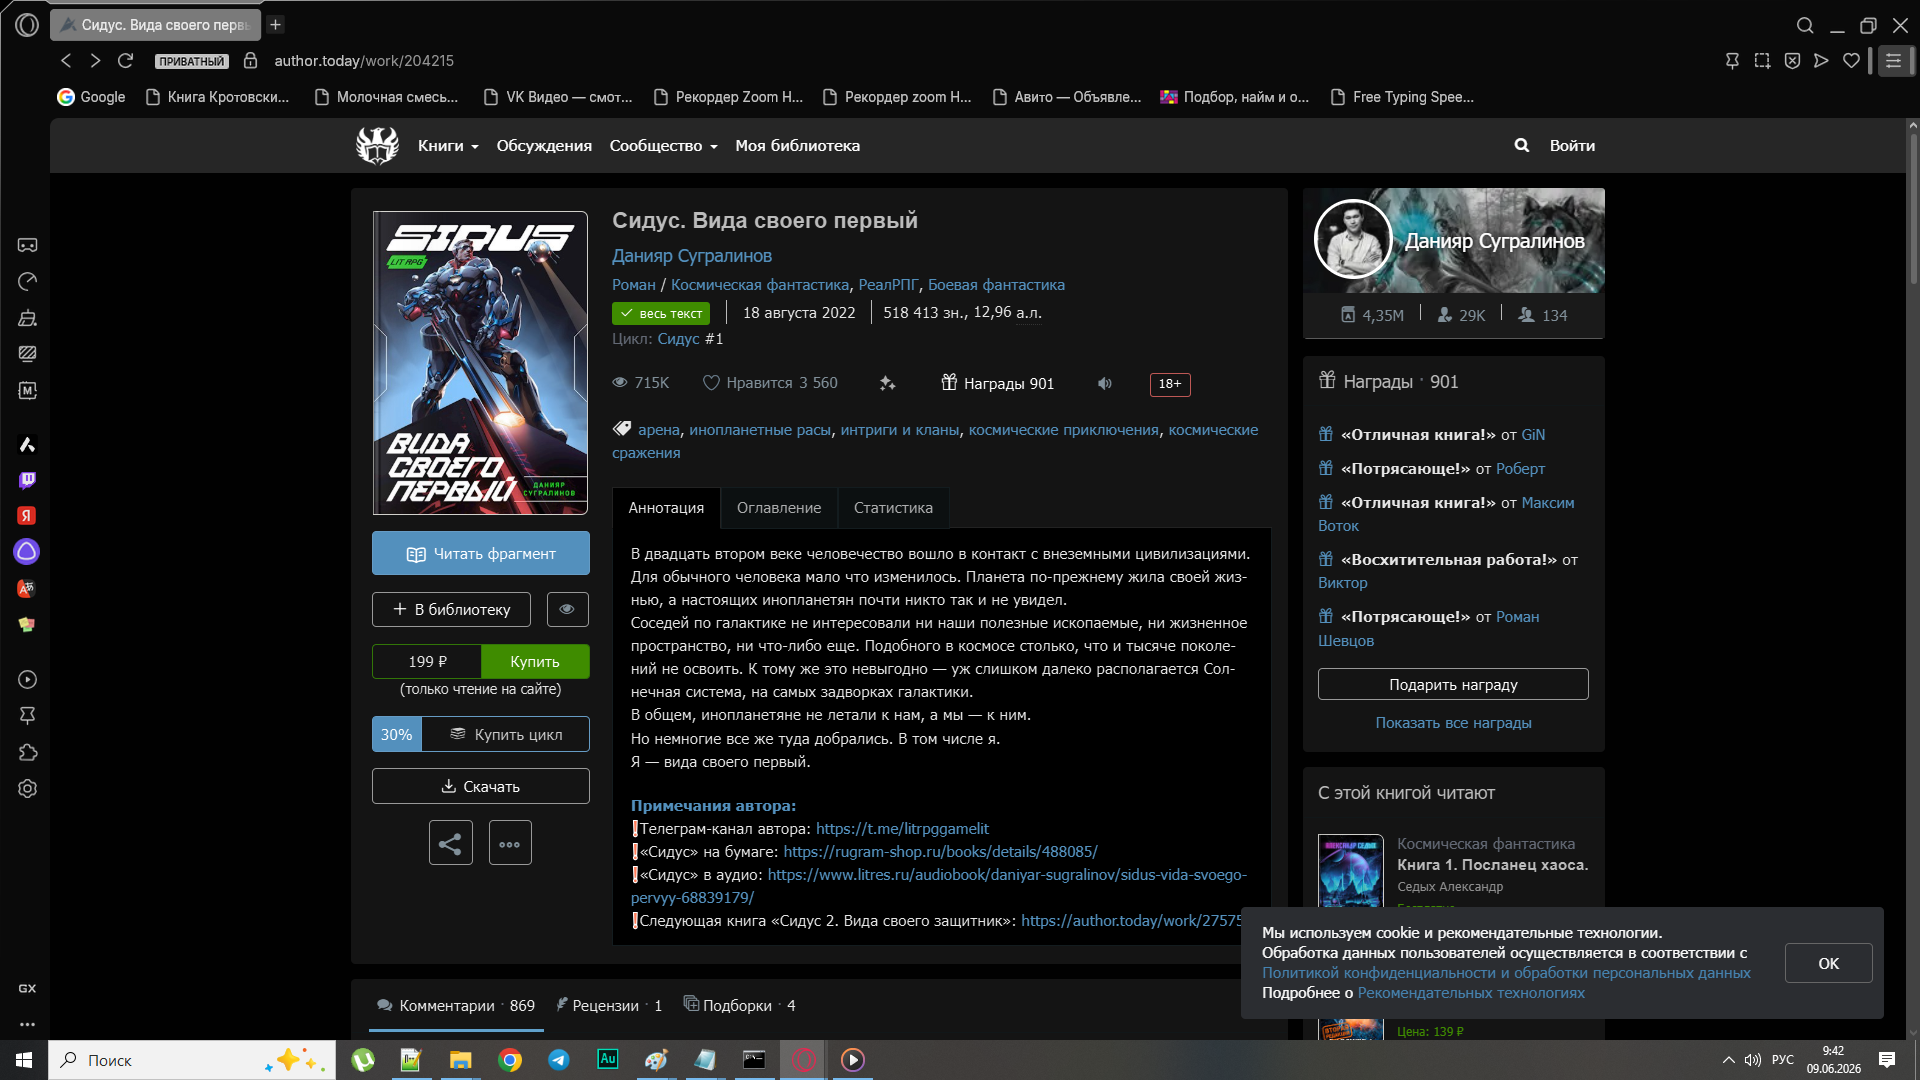Click the system volume icon in tray

(x=1752, y=1060)
